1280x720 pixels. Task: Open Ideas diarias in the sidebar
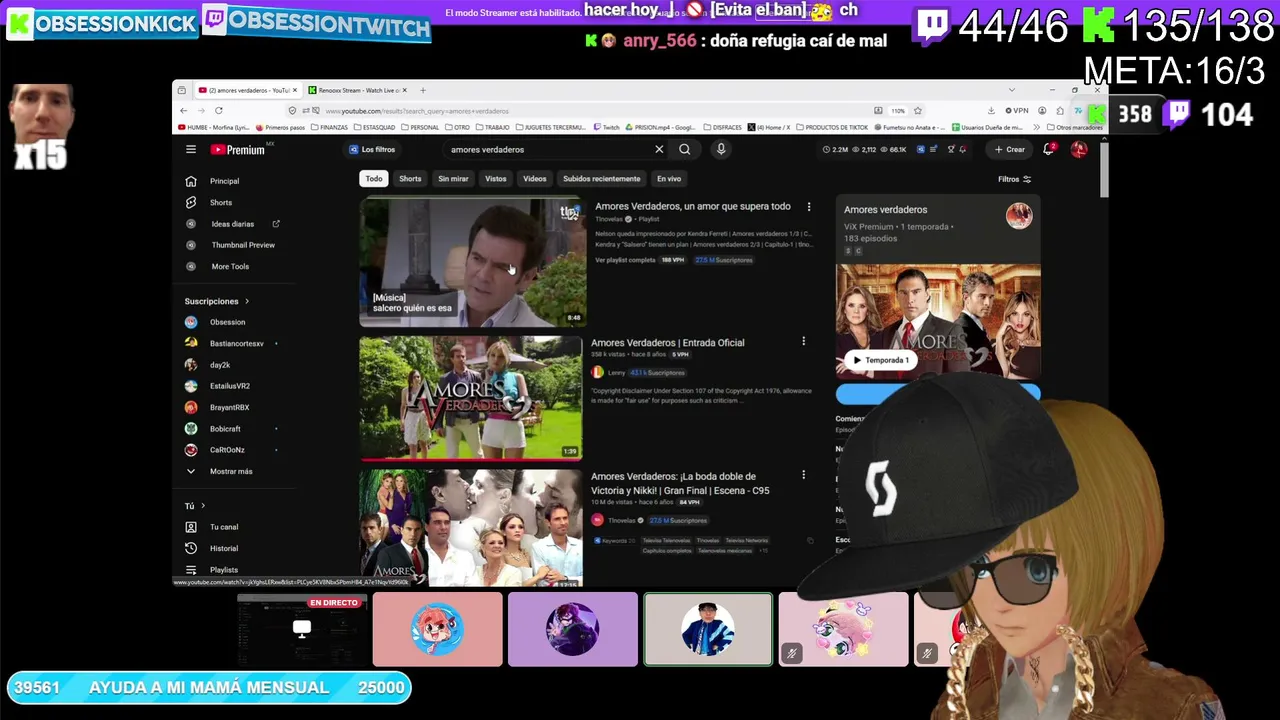pos(232,224)
